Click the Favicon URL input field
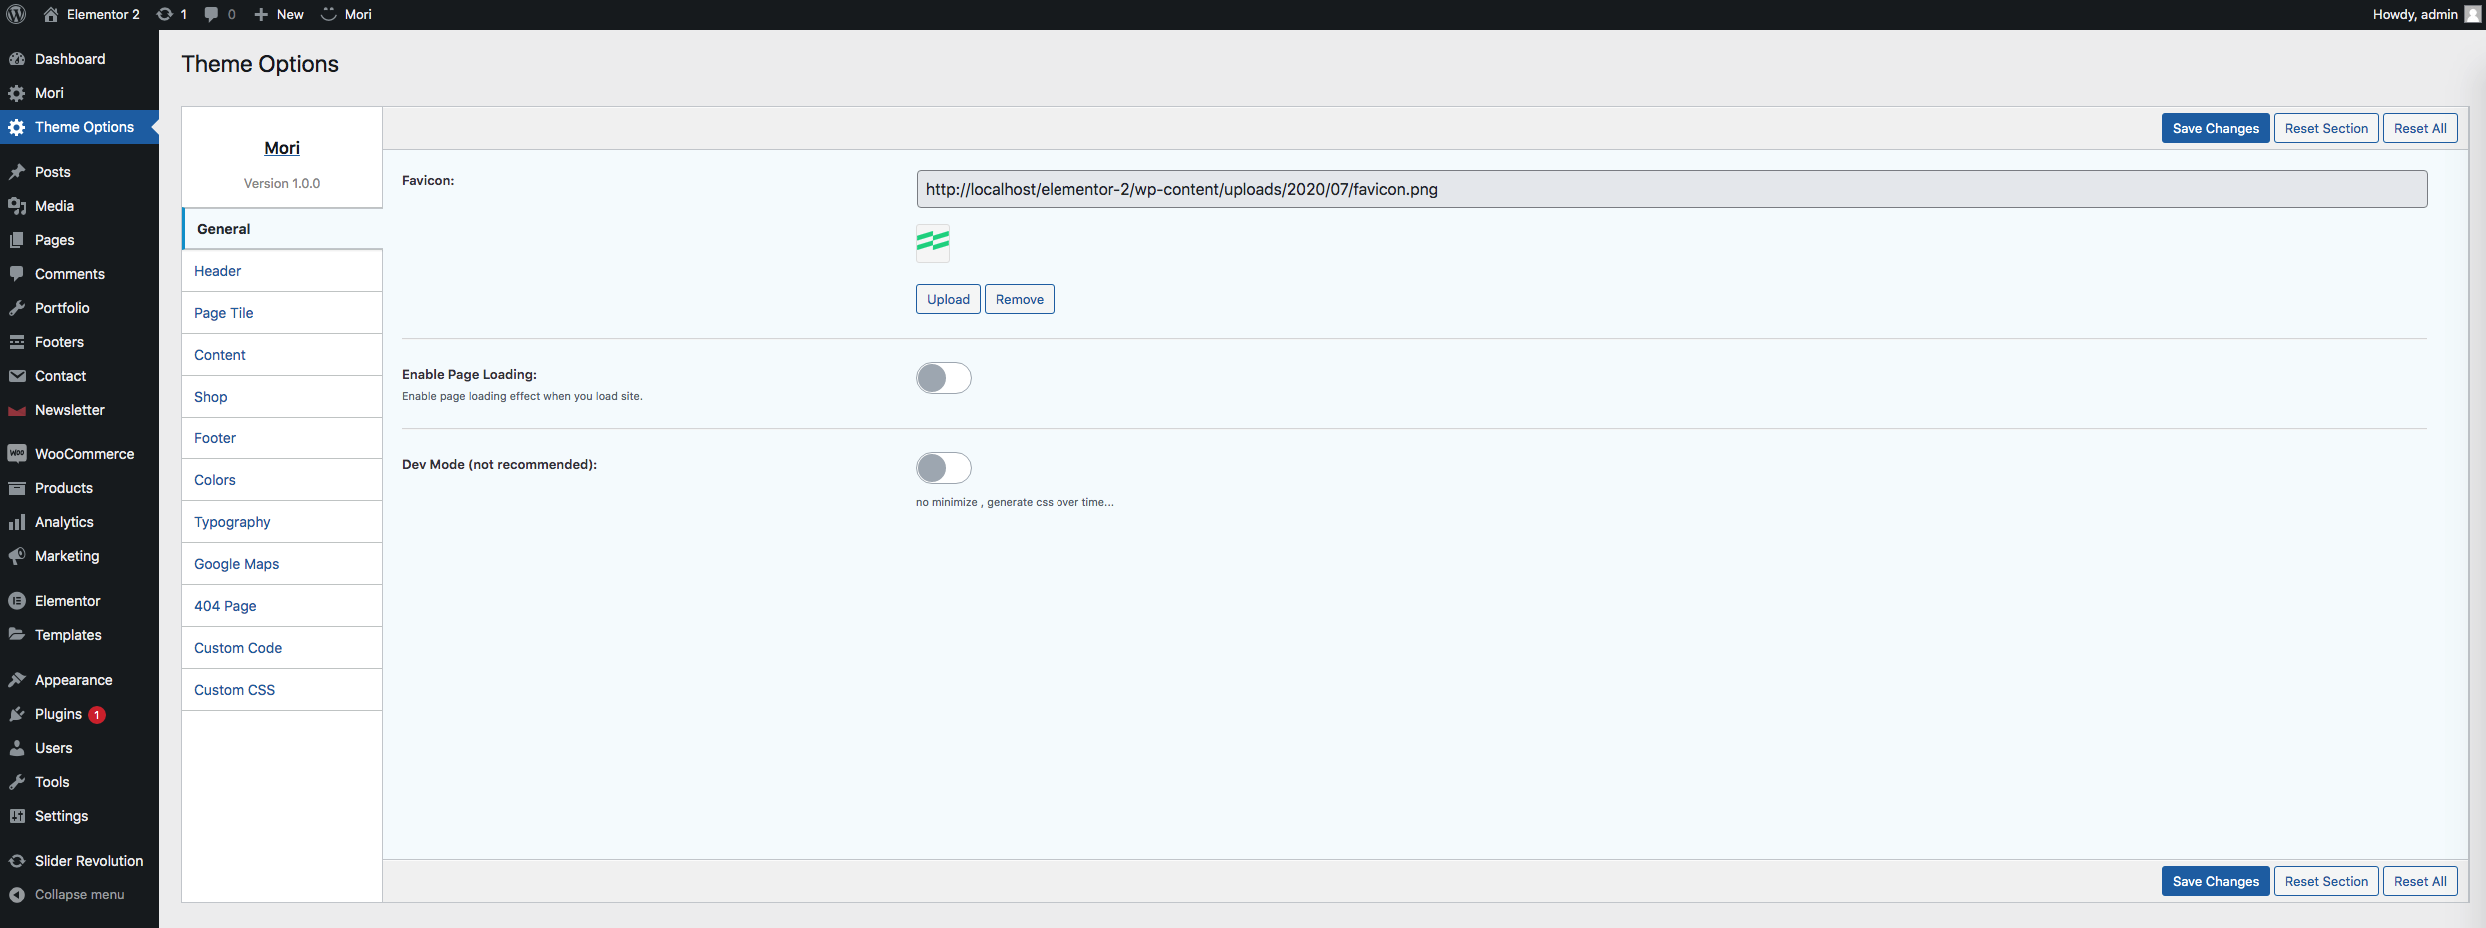This screenshot has height=928, width=2486. coord(1671,189)
